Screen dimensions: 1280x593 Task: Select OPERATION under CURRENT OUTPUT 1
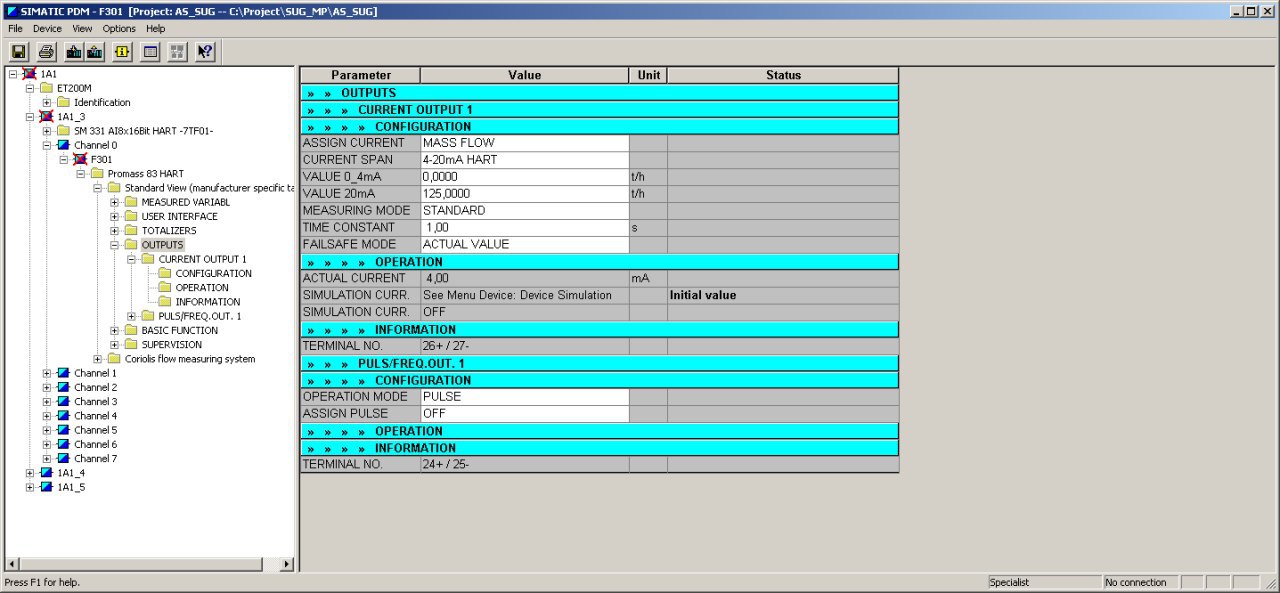[x=202, y=287]
